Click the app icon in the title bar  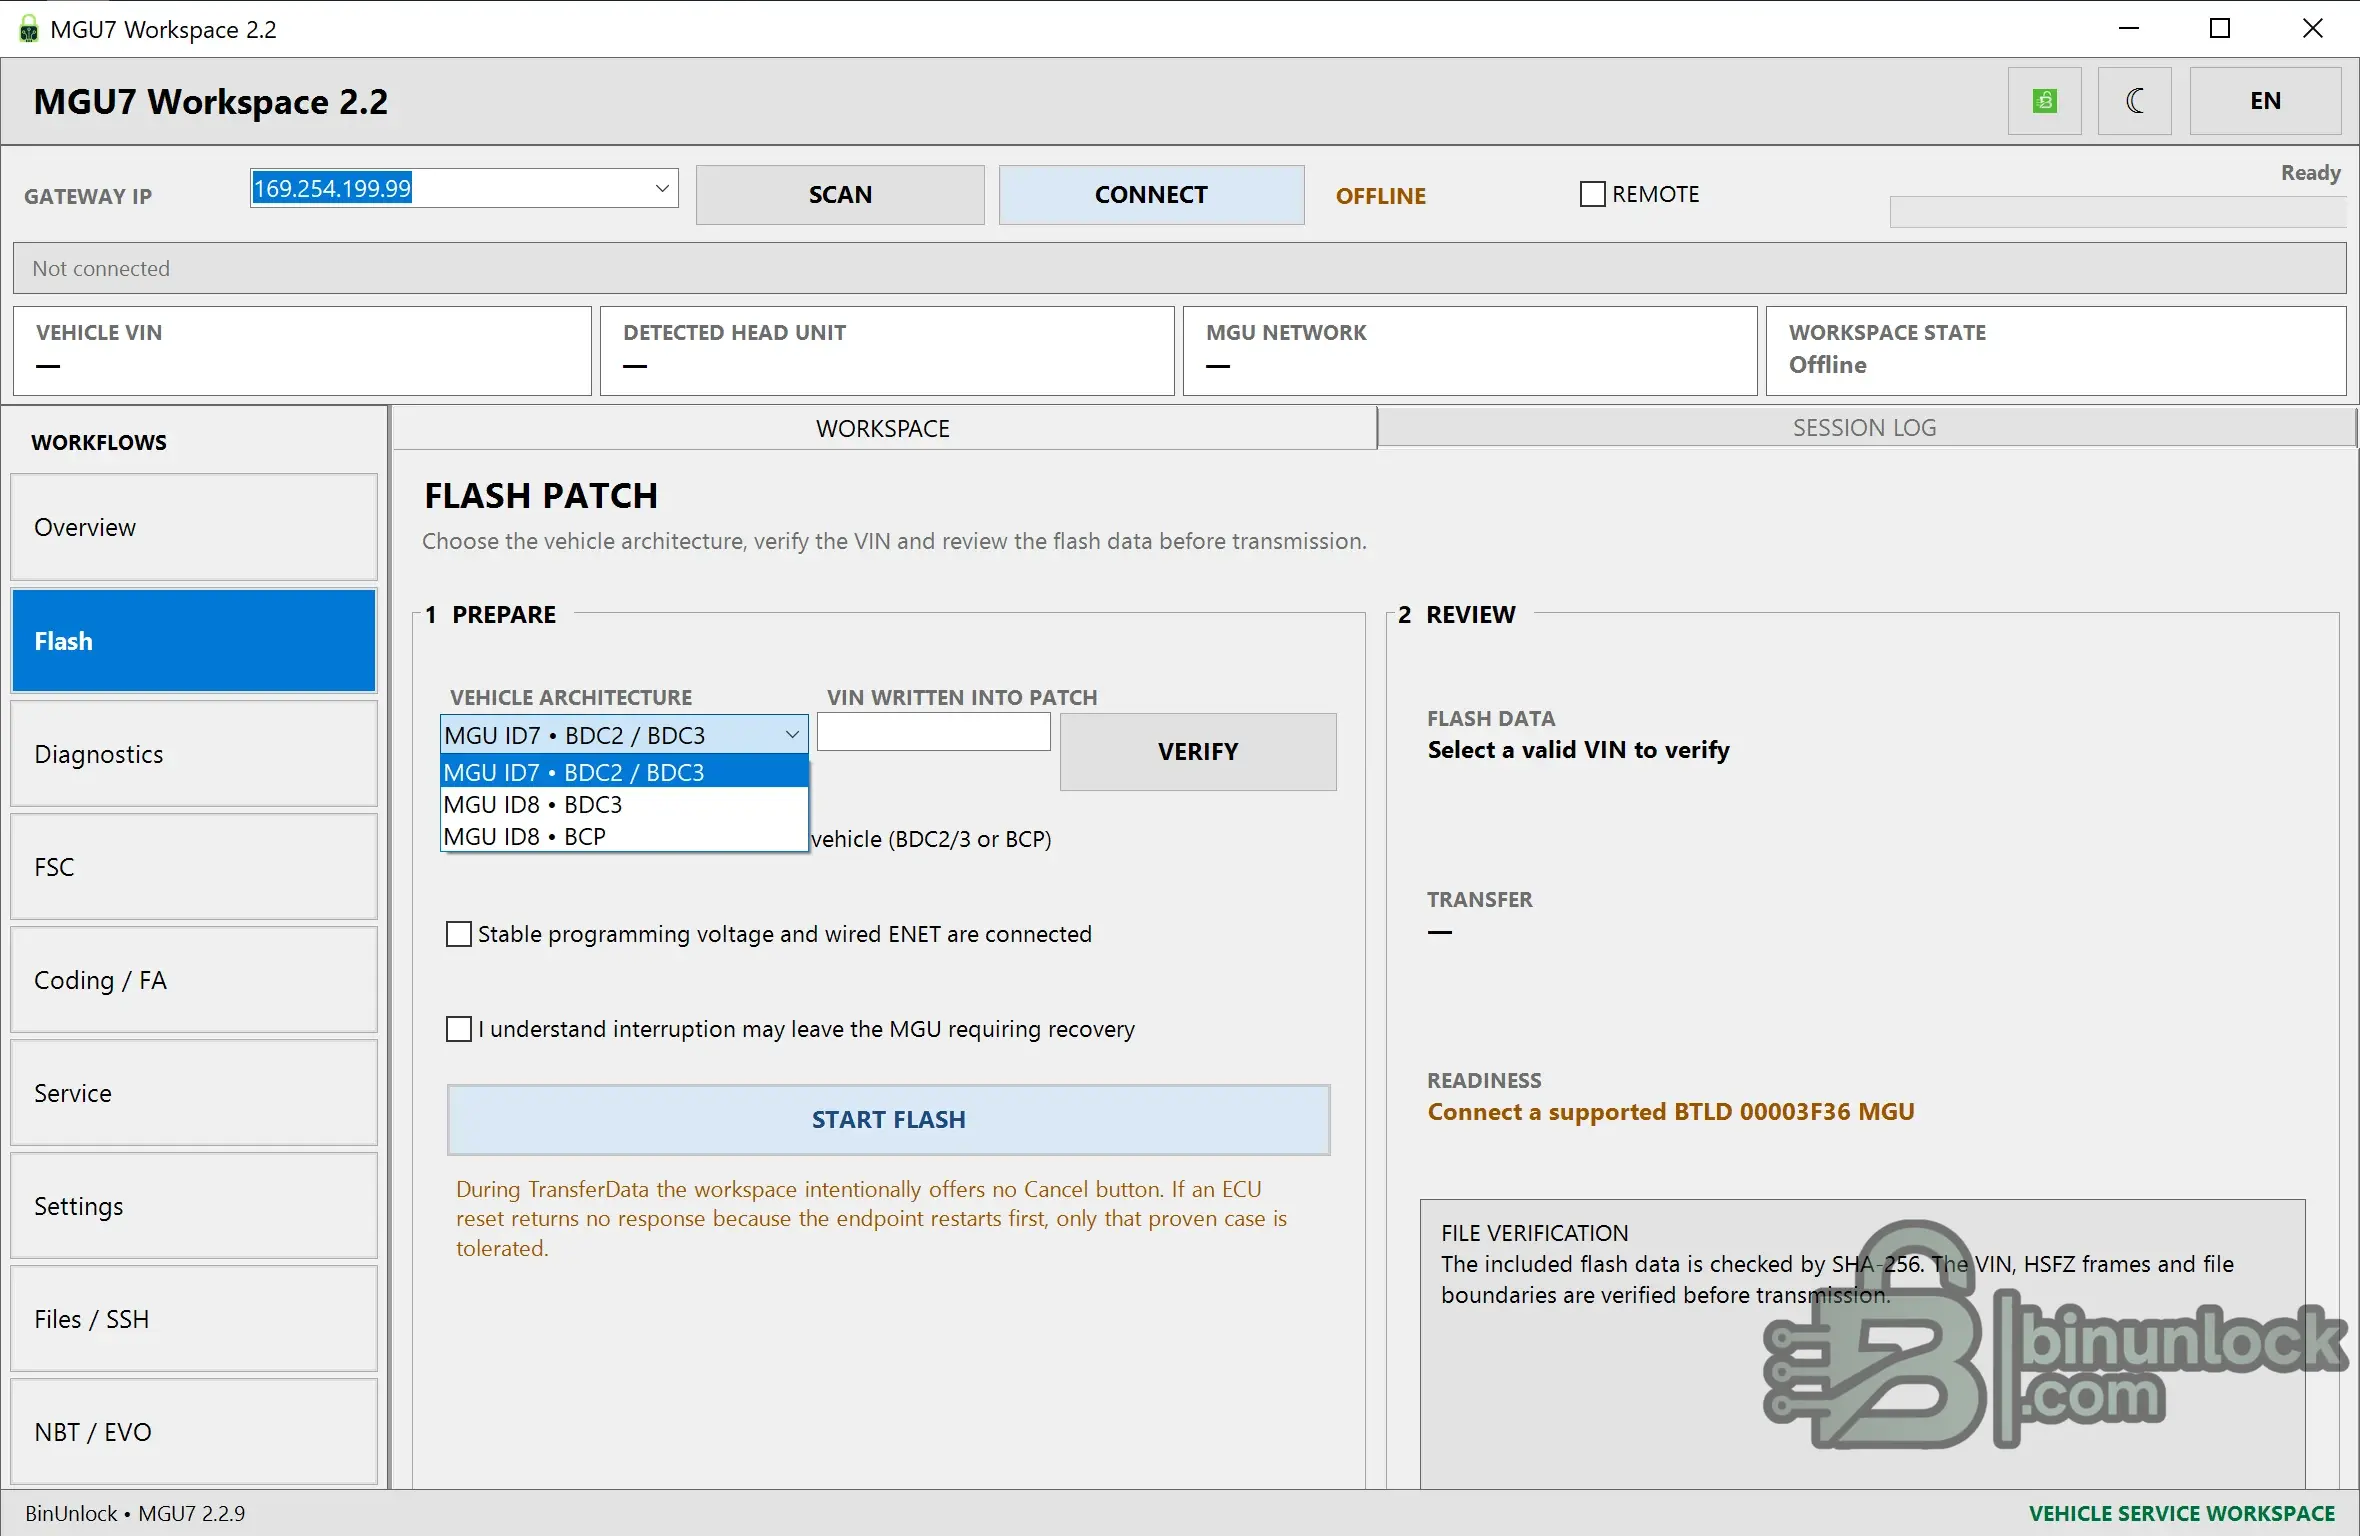coord(29,29)
